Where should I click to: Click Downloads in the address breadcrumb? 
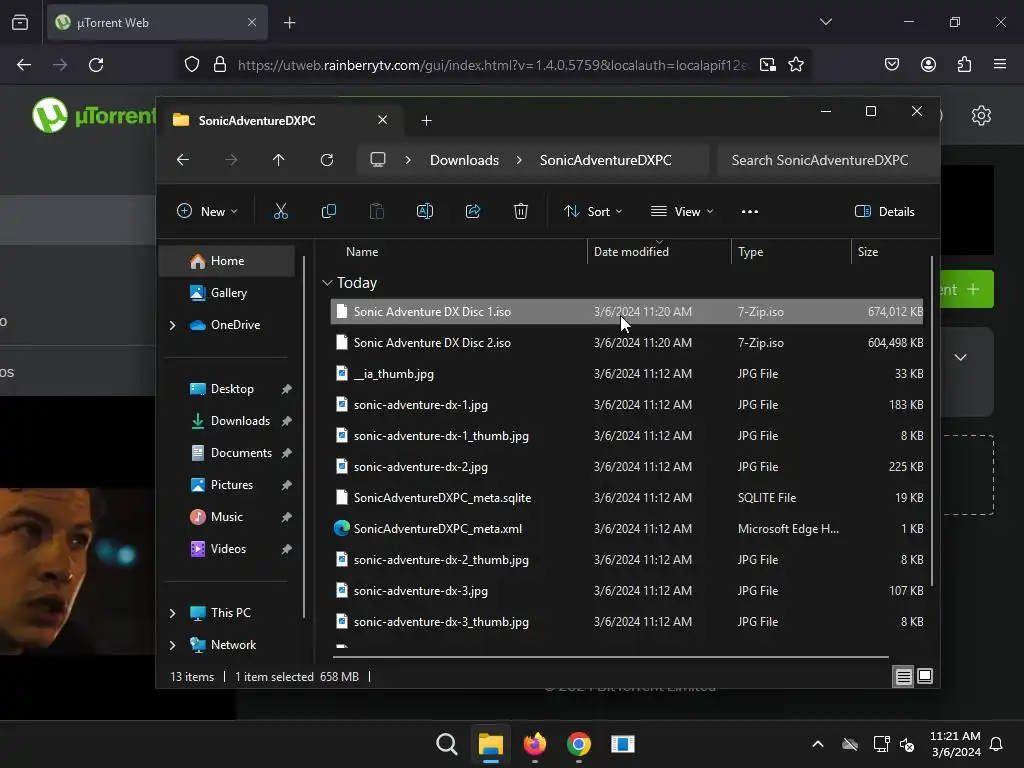tap(464, 160)
